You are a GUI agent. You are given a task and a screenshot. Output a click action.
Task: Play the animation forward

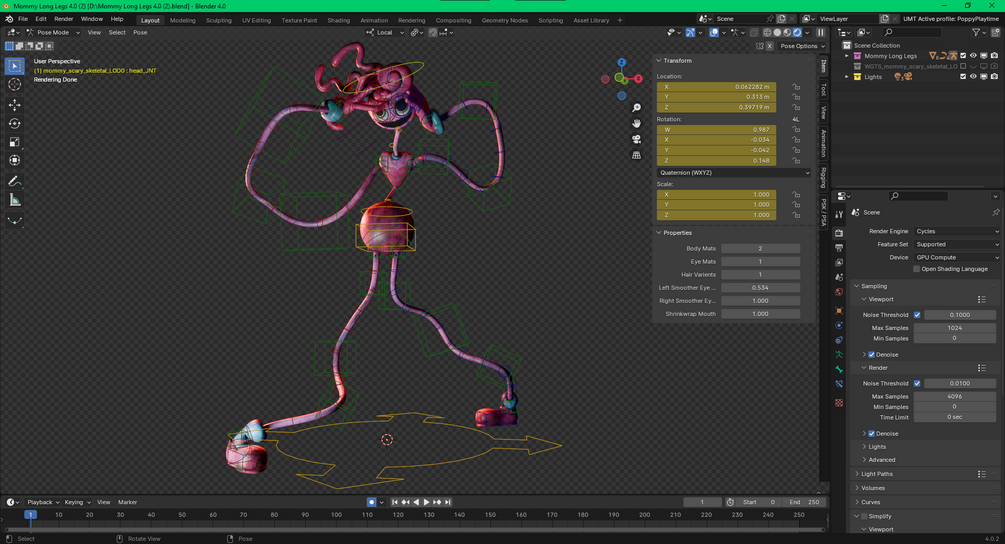tap(426, 502)
